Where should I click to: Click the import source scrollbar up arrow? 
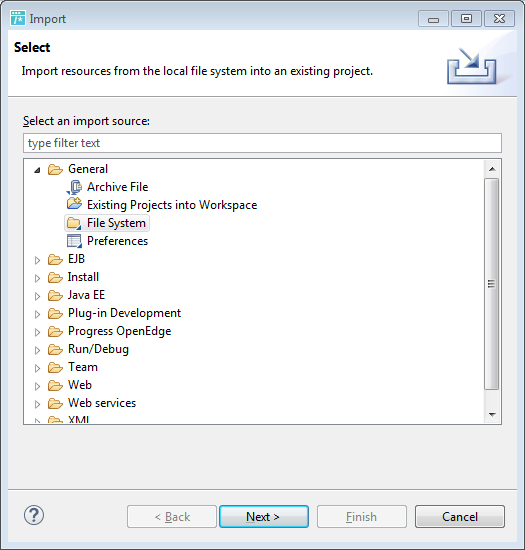coord(492,169)
